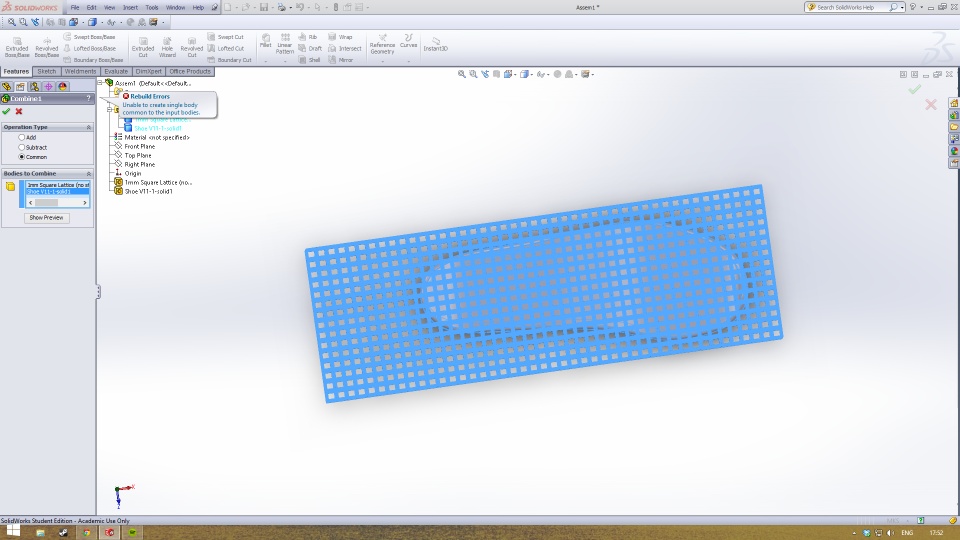
Task: Open the ConfigurationManager tab icon
Action: tap(34, 86)
